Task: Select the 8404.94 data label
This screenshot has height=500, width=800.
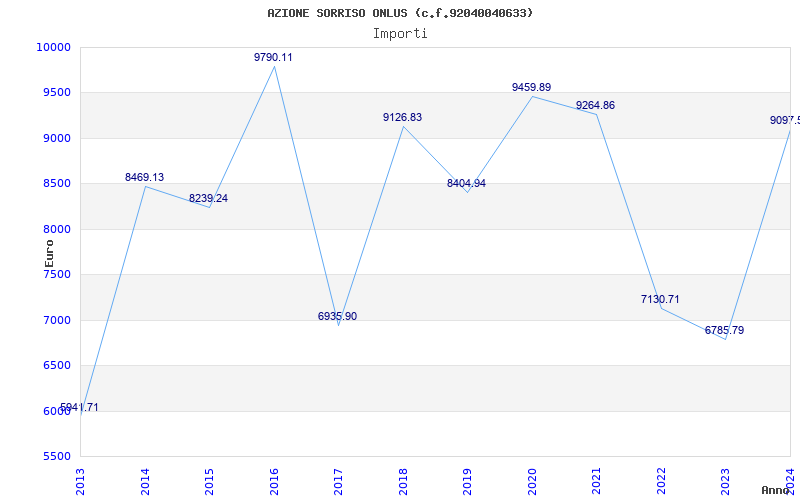Action: [x=466, y=183]
